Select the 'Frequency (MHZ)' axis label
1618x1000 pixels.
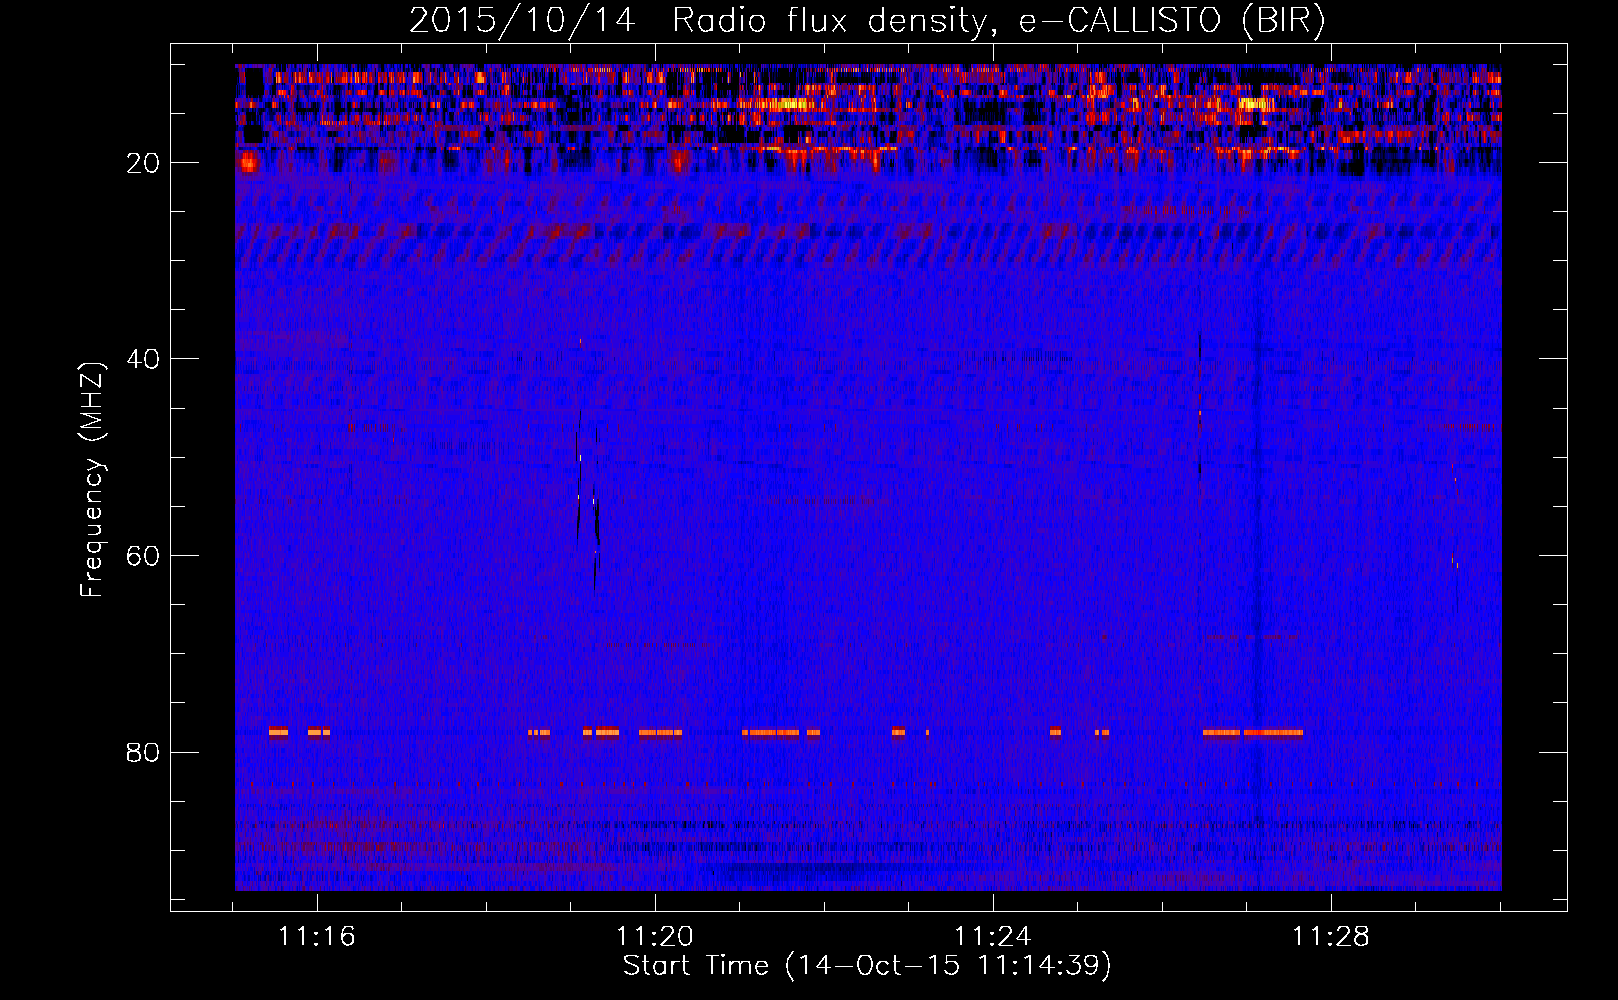(92, 480)
